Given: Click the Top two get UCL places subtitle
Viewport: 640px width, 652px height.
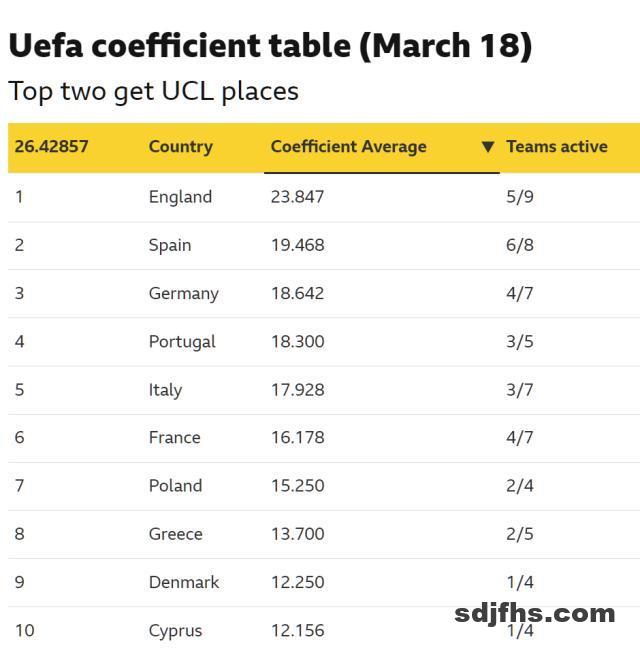Looking at the screenshot, I should point(153,91).
